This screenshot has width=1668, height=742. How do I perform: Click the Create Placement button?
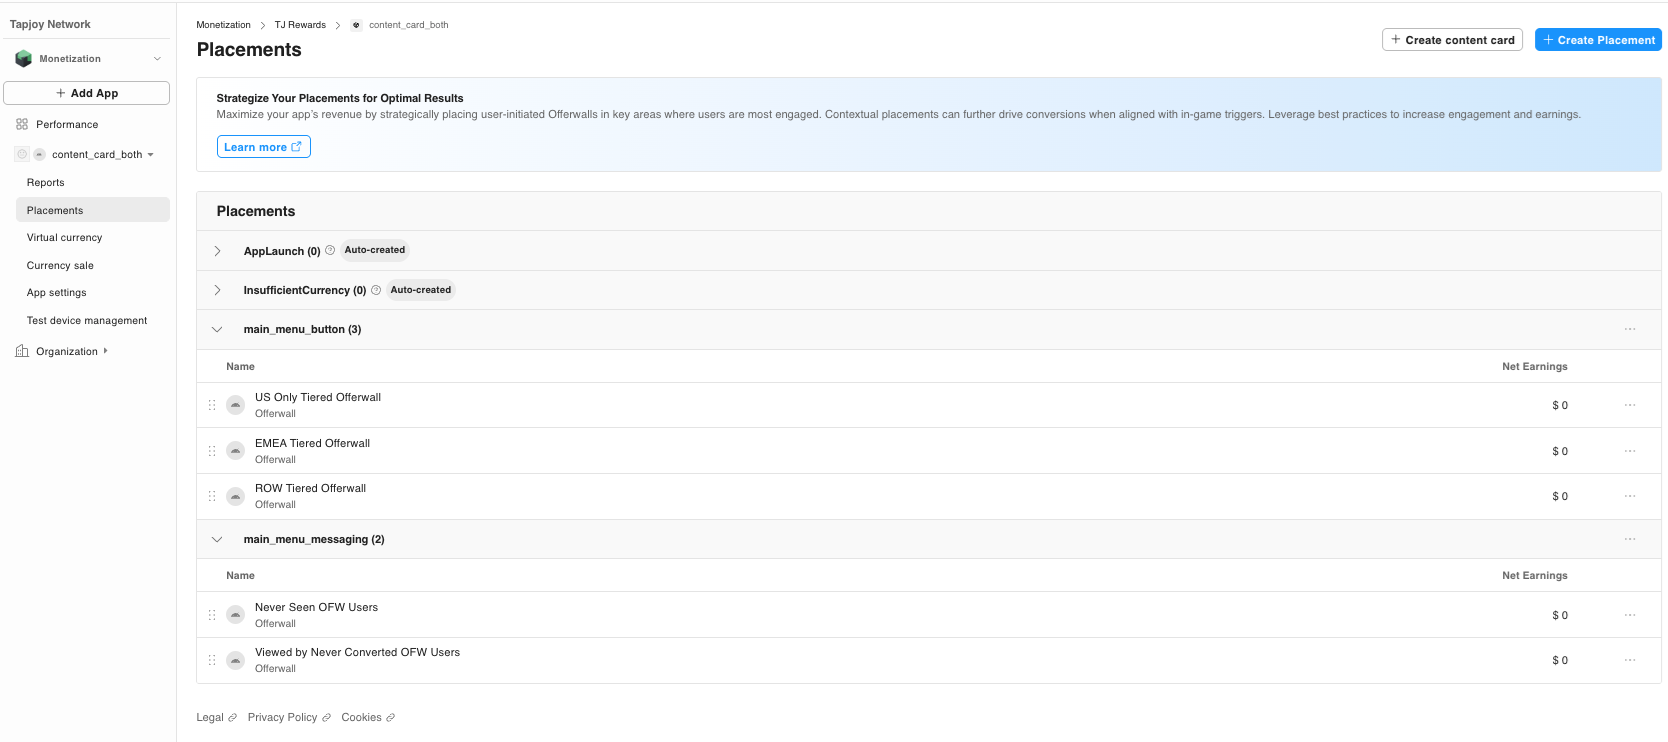coord(1597,40)
